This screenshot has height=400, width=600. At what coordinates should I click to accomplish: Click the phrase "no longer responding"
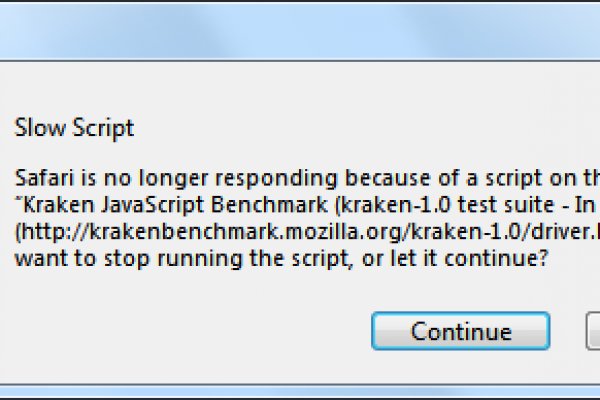(x=164, y=180)
